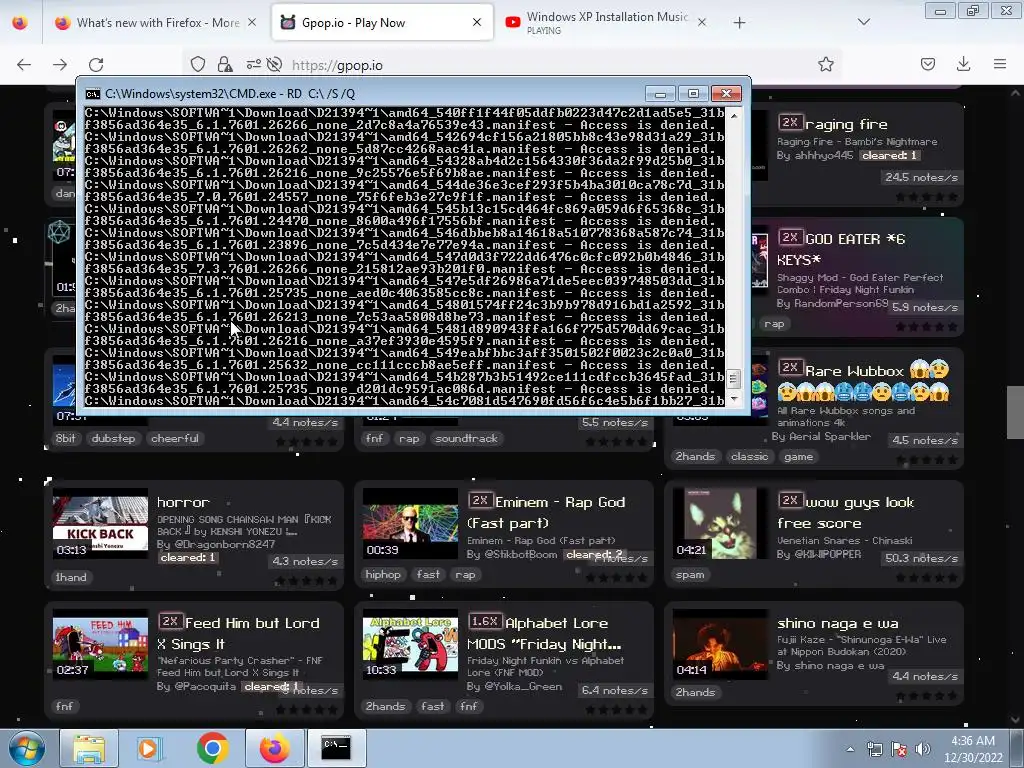Screen dimensions: 1024x768
Task: Select the classic tag
Action: point(749,456)
